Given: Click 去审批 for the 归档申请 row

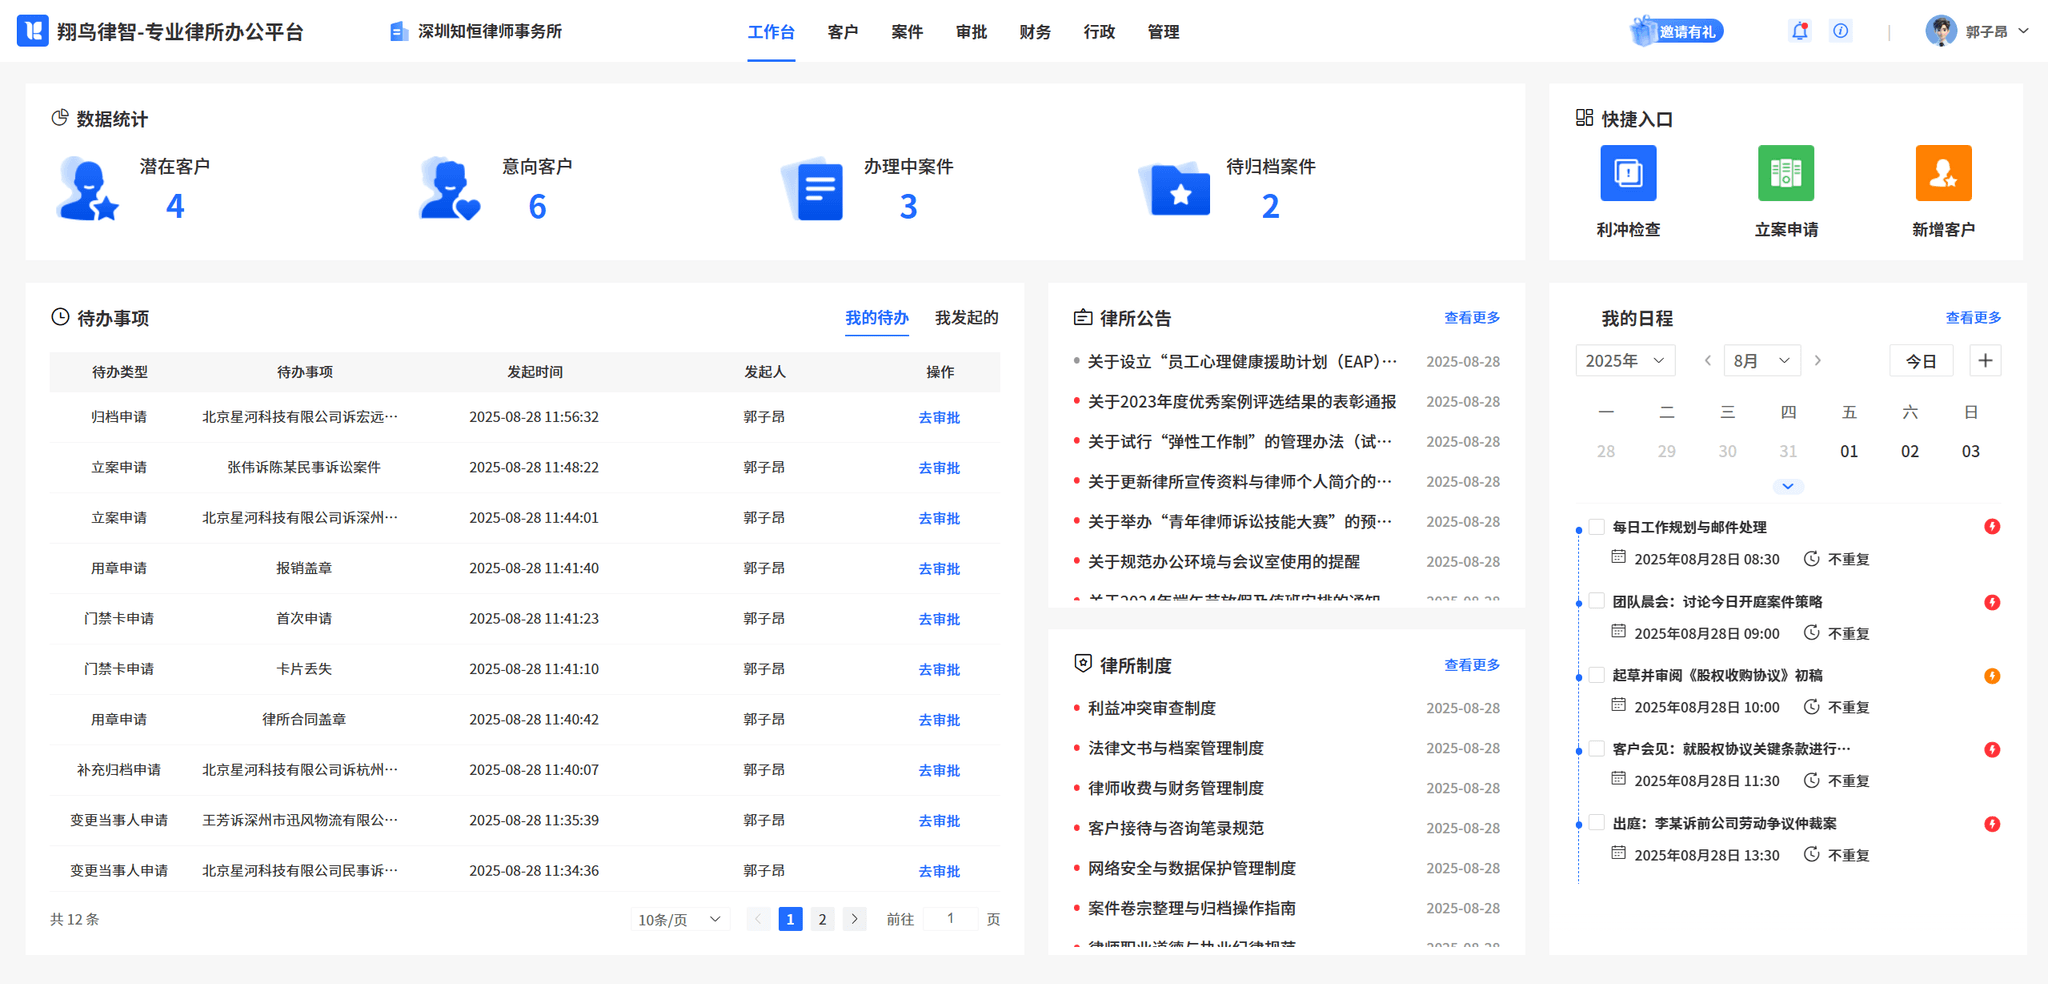Looking at the screenshot, I should 938,417.
